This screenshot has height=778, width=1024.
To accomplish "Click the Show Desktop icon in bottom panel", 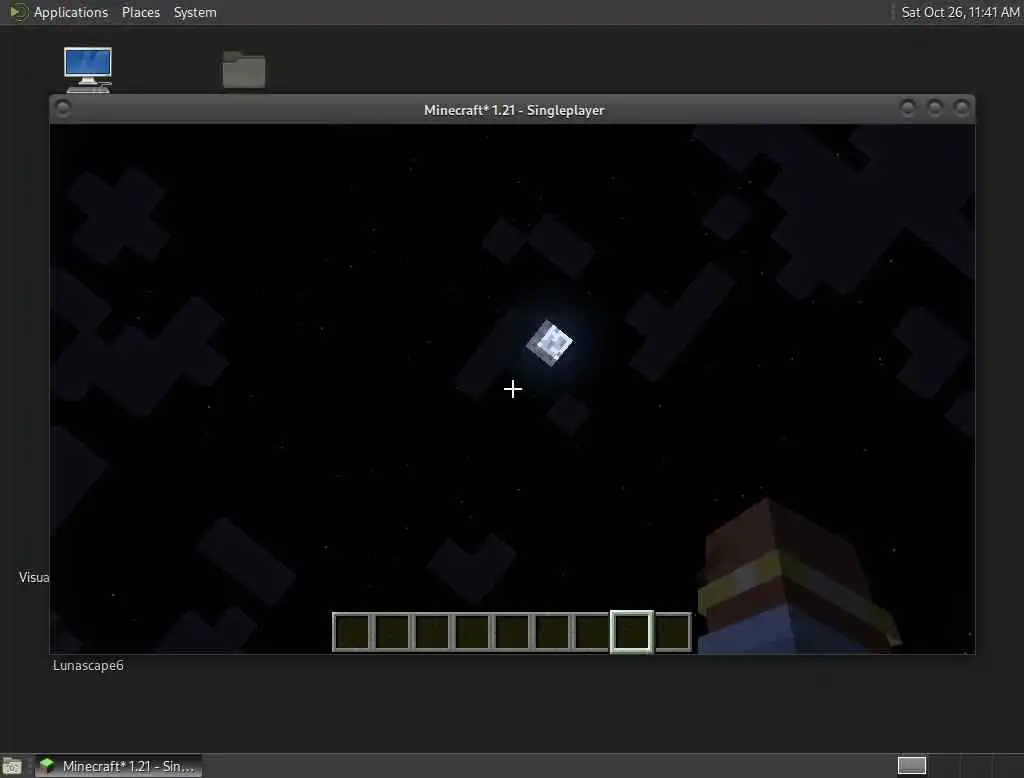I will [x=12, y=766].
